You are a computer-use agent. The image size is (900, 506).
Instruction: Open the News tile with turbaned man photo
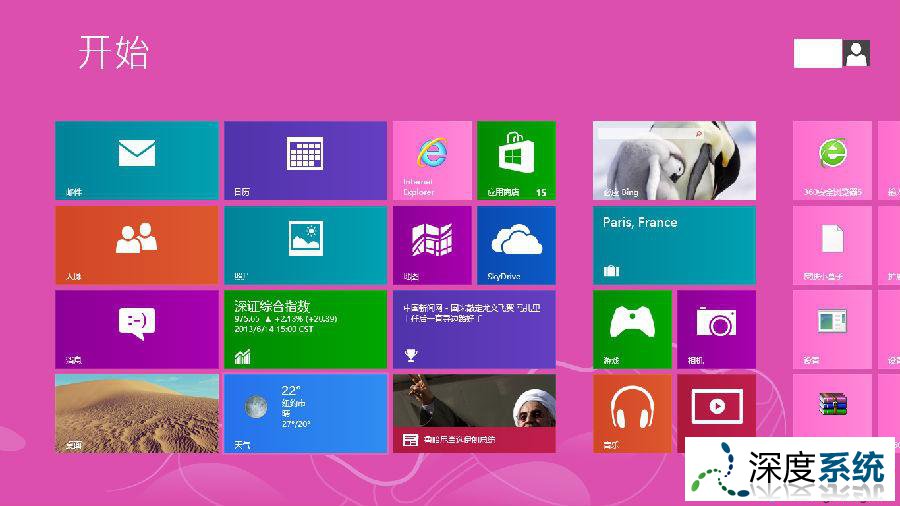474,414
